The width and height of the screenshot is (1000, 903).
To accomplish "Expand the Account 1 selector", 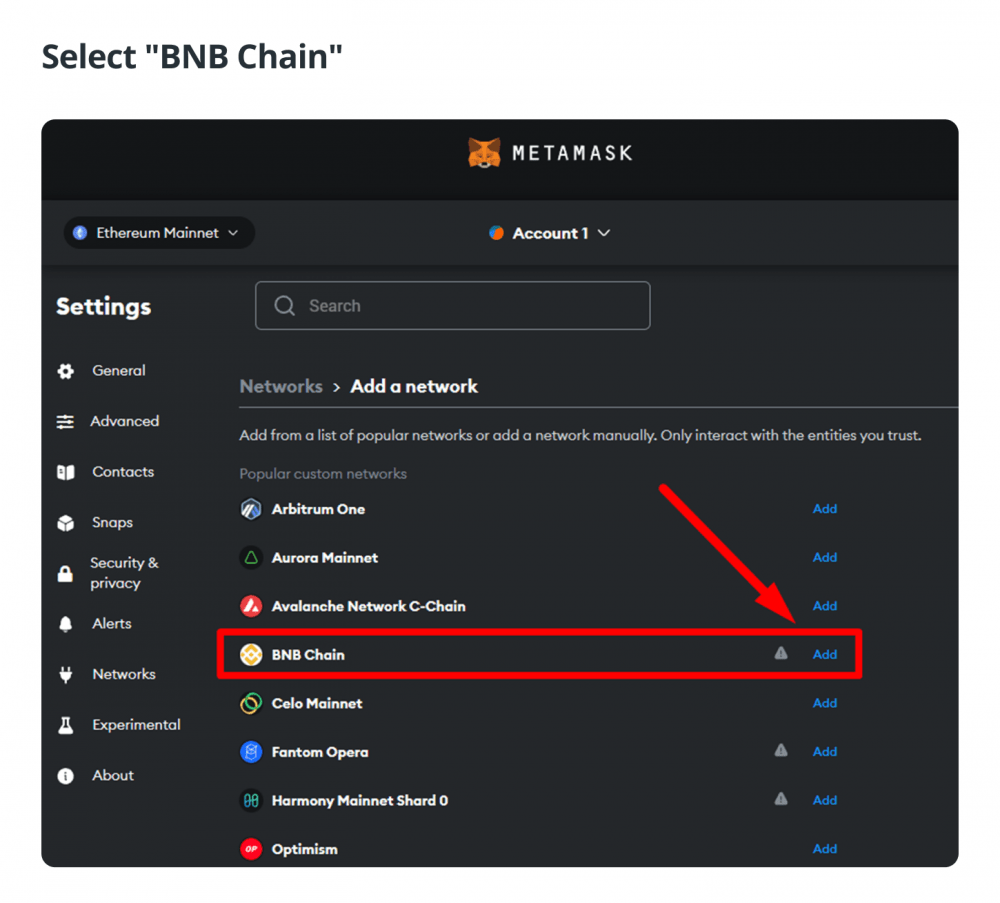I will pos(550,233).
